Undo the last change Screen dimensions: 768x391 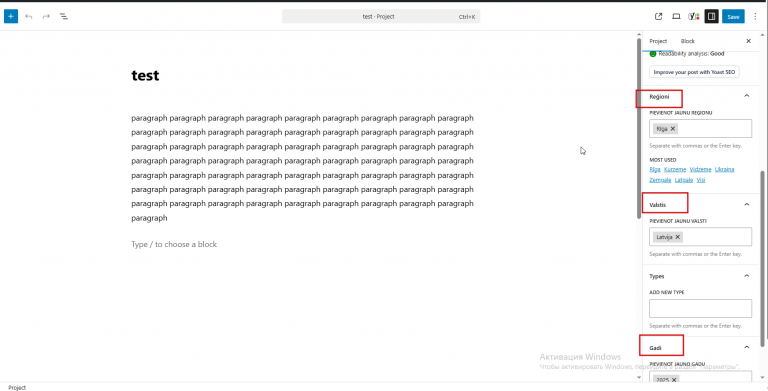click(x=28, y=17)
